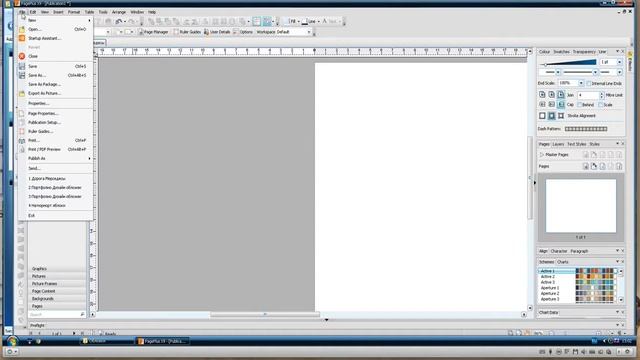This screenshot has height=360, width=640.
Task: Open the Graphics sidebar section
Action: 57,269
